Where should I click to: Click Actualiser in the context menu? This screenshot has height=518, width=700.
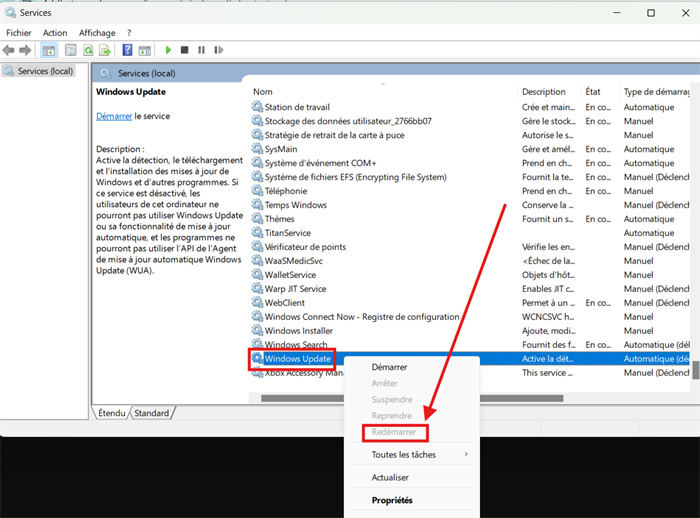[x=390, y=477]
